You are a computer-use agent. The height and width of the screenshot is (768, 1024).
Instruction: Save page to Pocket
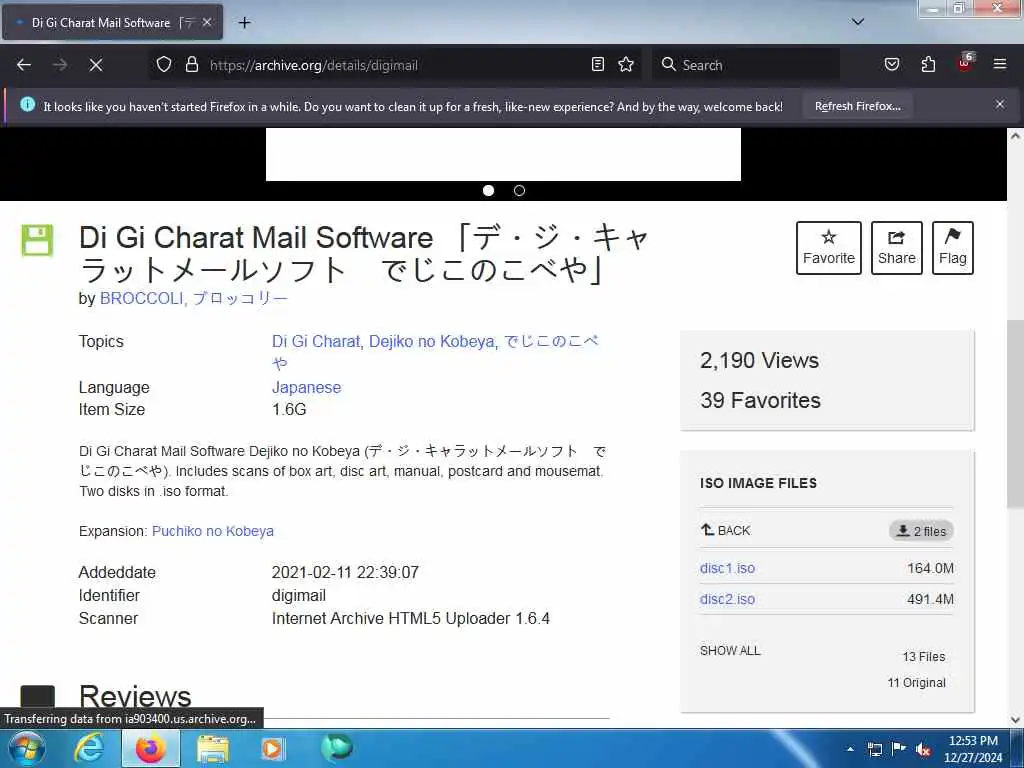tap(891, 65)
